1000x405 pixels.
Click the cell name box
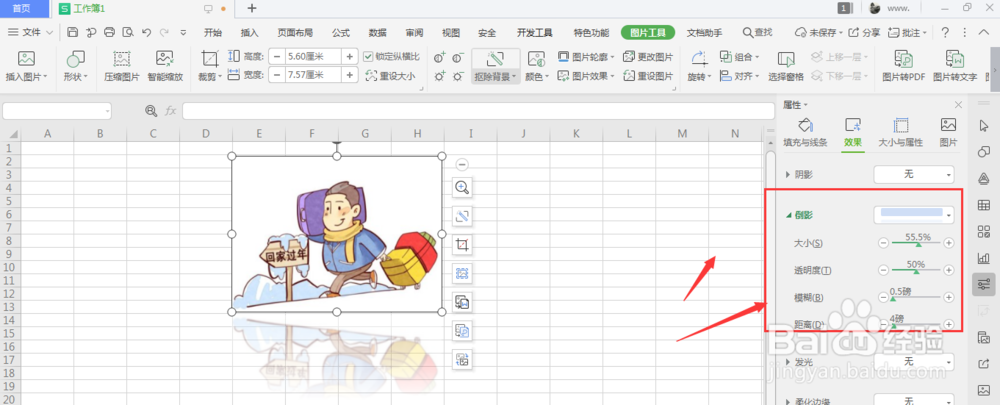tap(57, 111)
